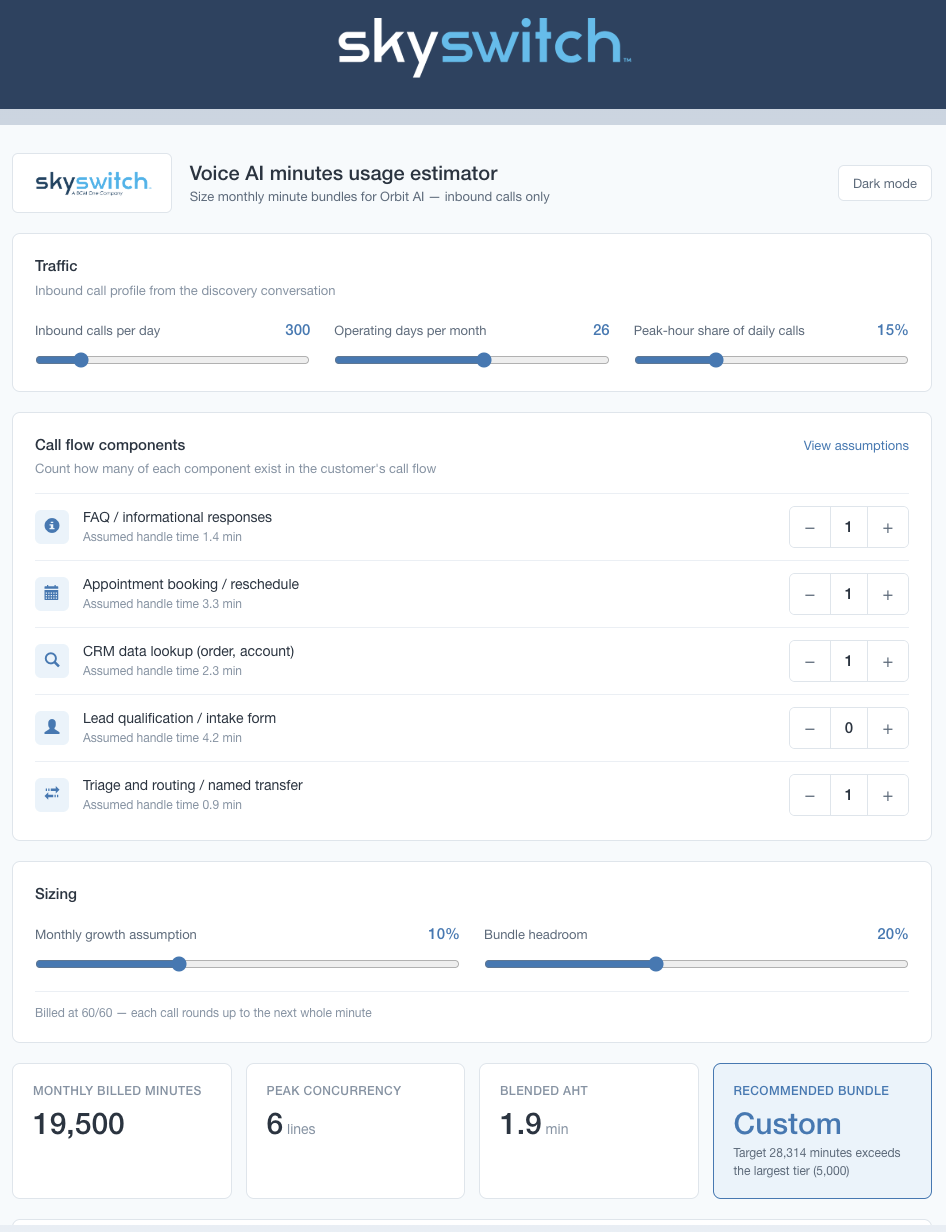
Task: Click the Monthly Billed Minutes card
Action: tap(122, 1131)
